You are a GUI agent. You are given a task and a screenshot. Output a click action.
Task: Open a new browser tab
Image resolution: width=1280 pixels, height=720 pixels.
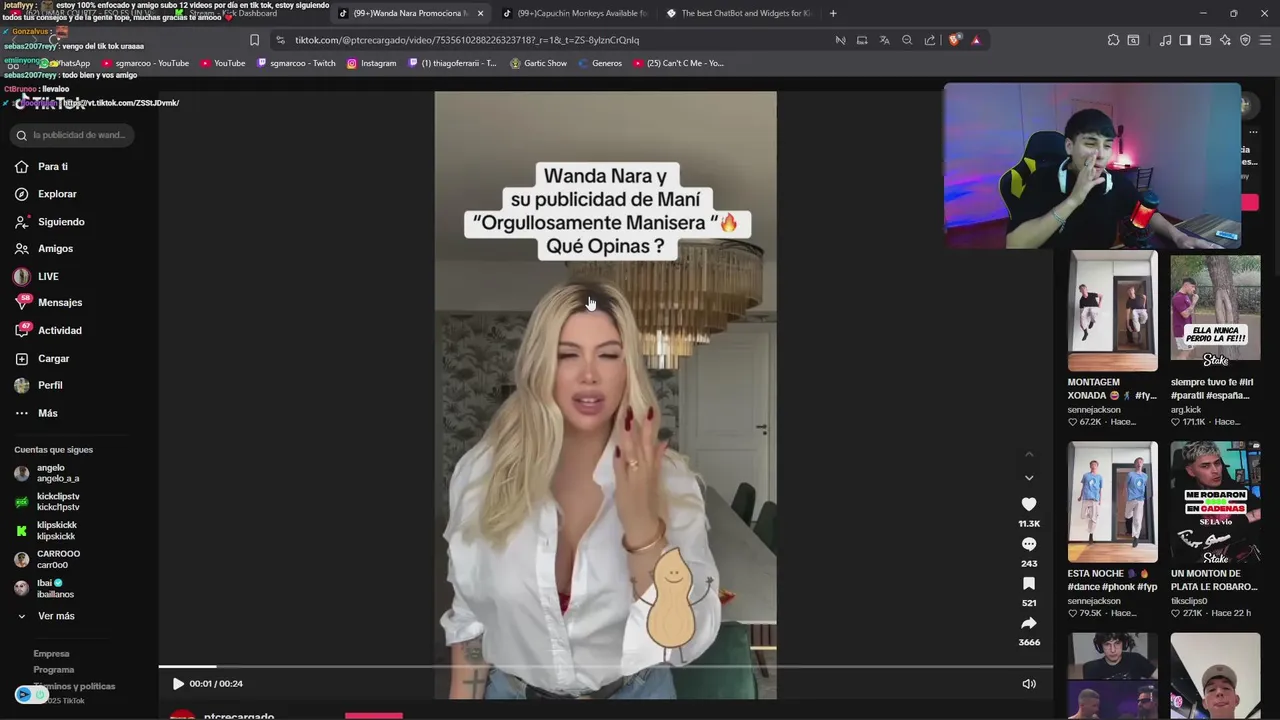(833, 13)
